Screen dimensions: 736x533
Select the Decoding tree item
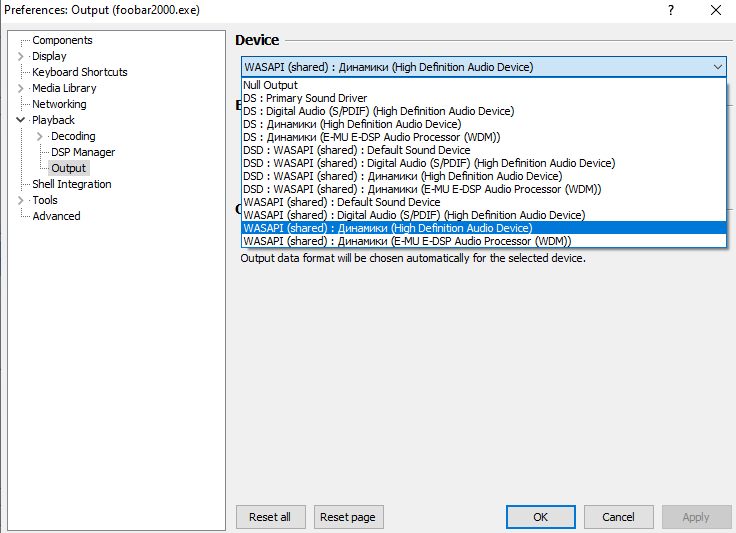tap(73, 136)
